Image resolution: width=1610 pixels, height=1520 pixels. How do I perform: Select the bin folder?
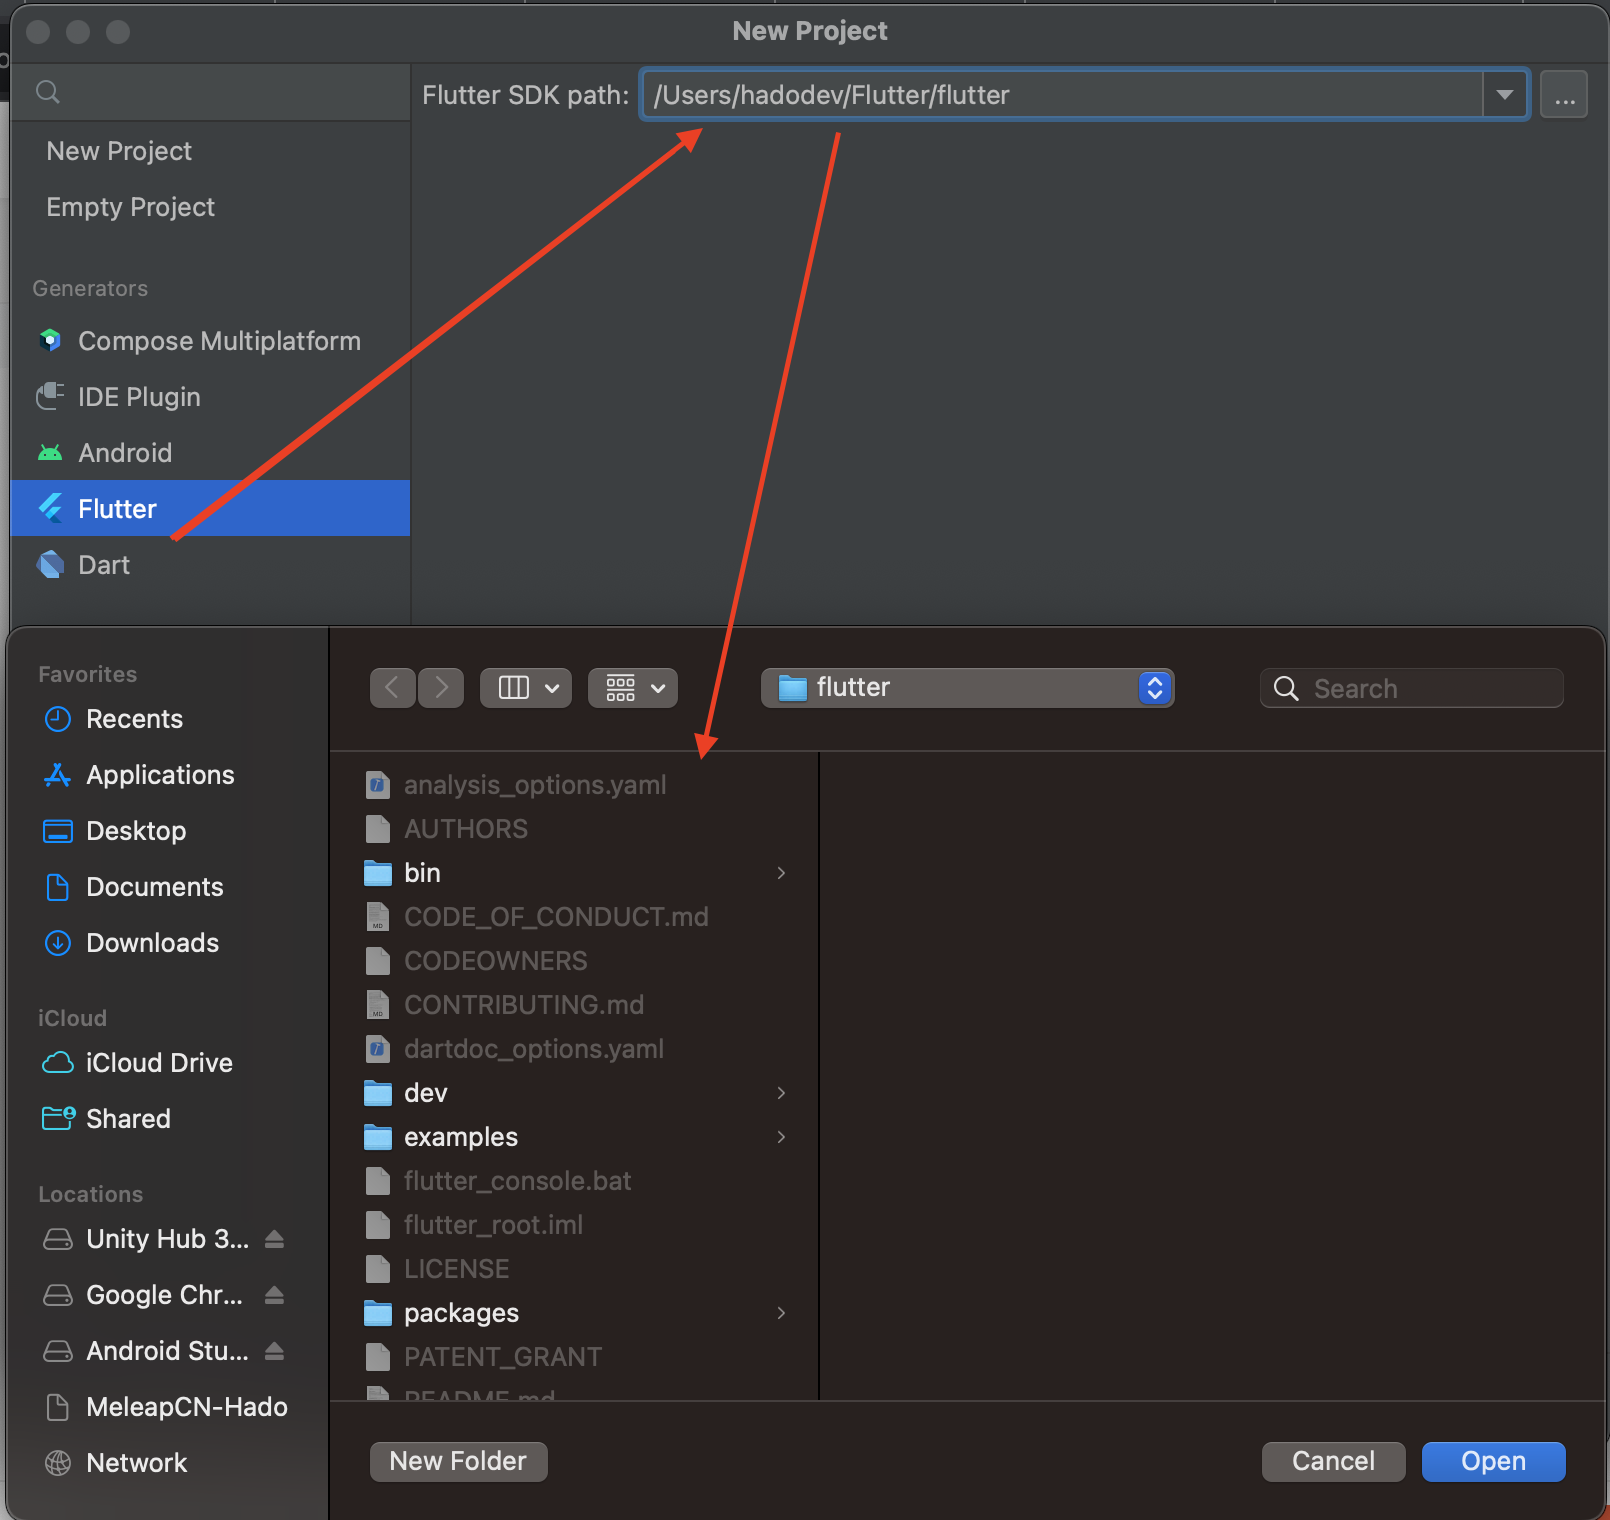[x=575, y=873]
